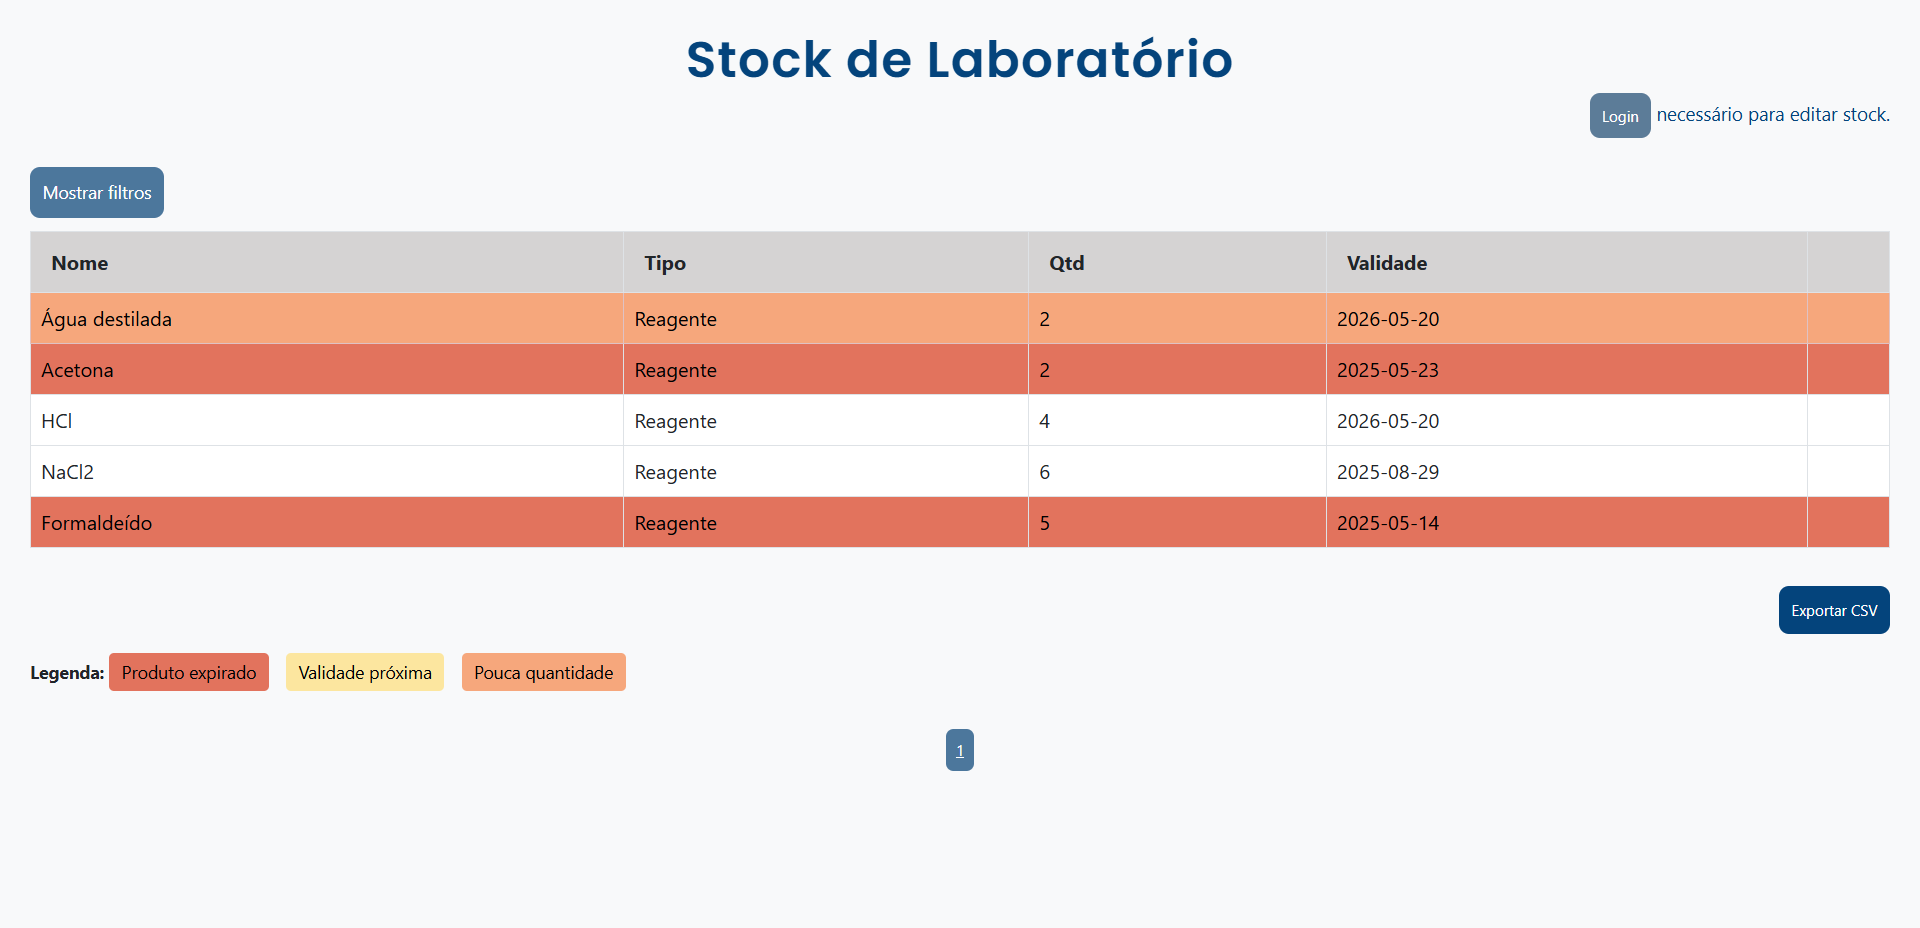Export the table with Exportar CSV
Image resolution: width=1920 pixels, height=928 pixels.
tap(1833, 610)
